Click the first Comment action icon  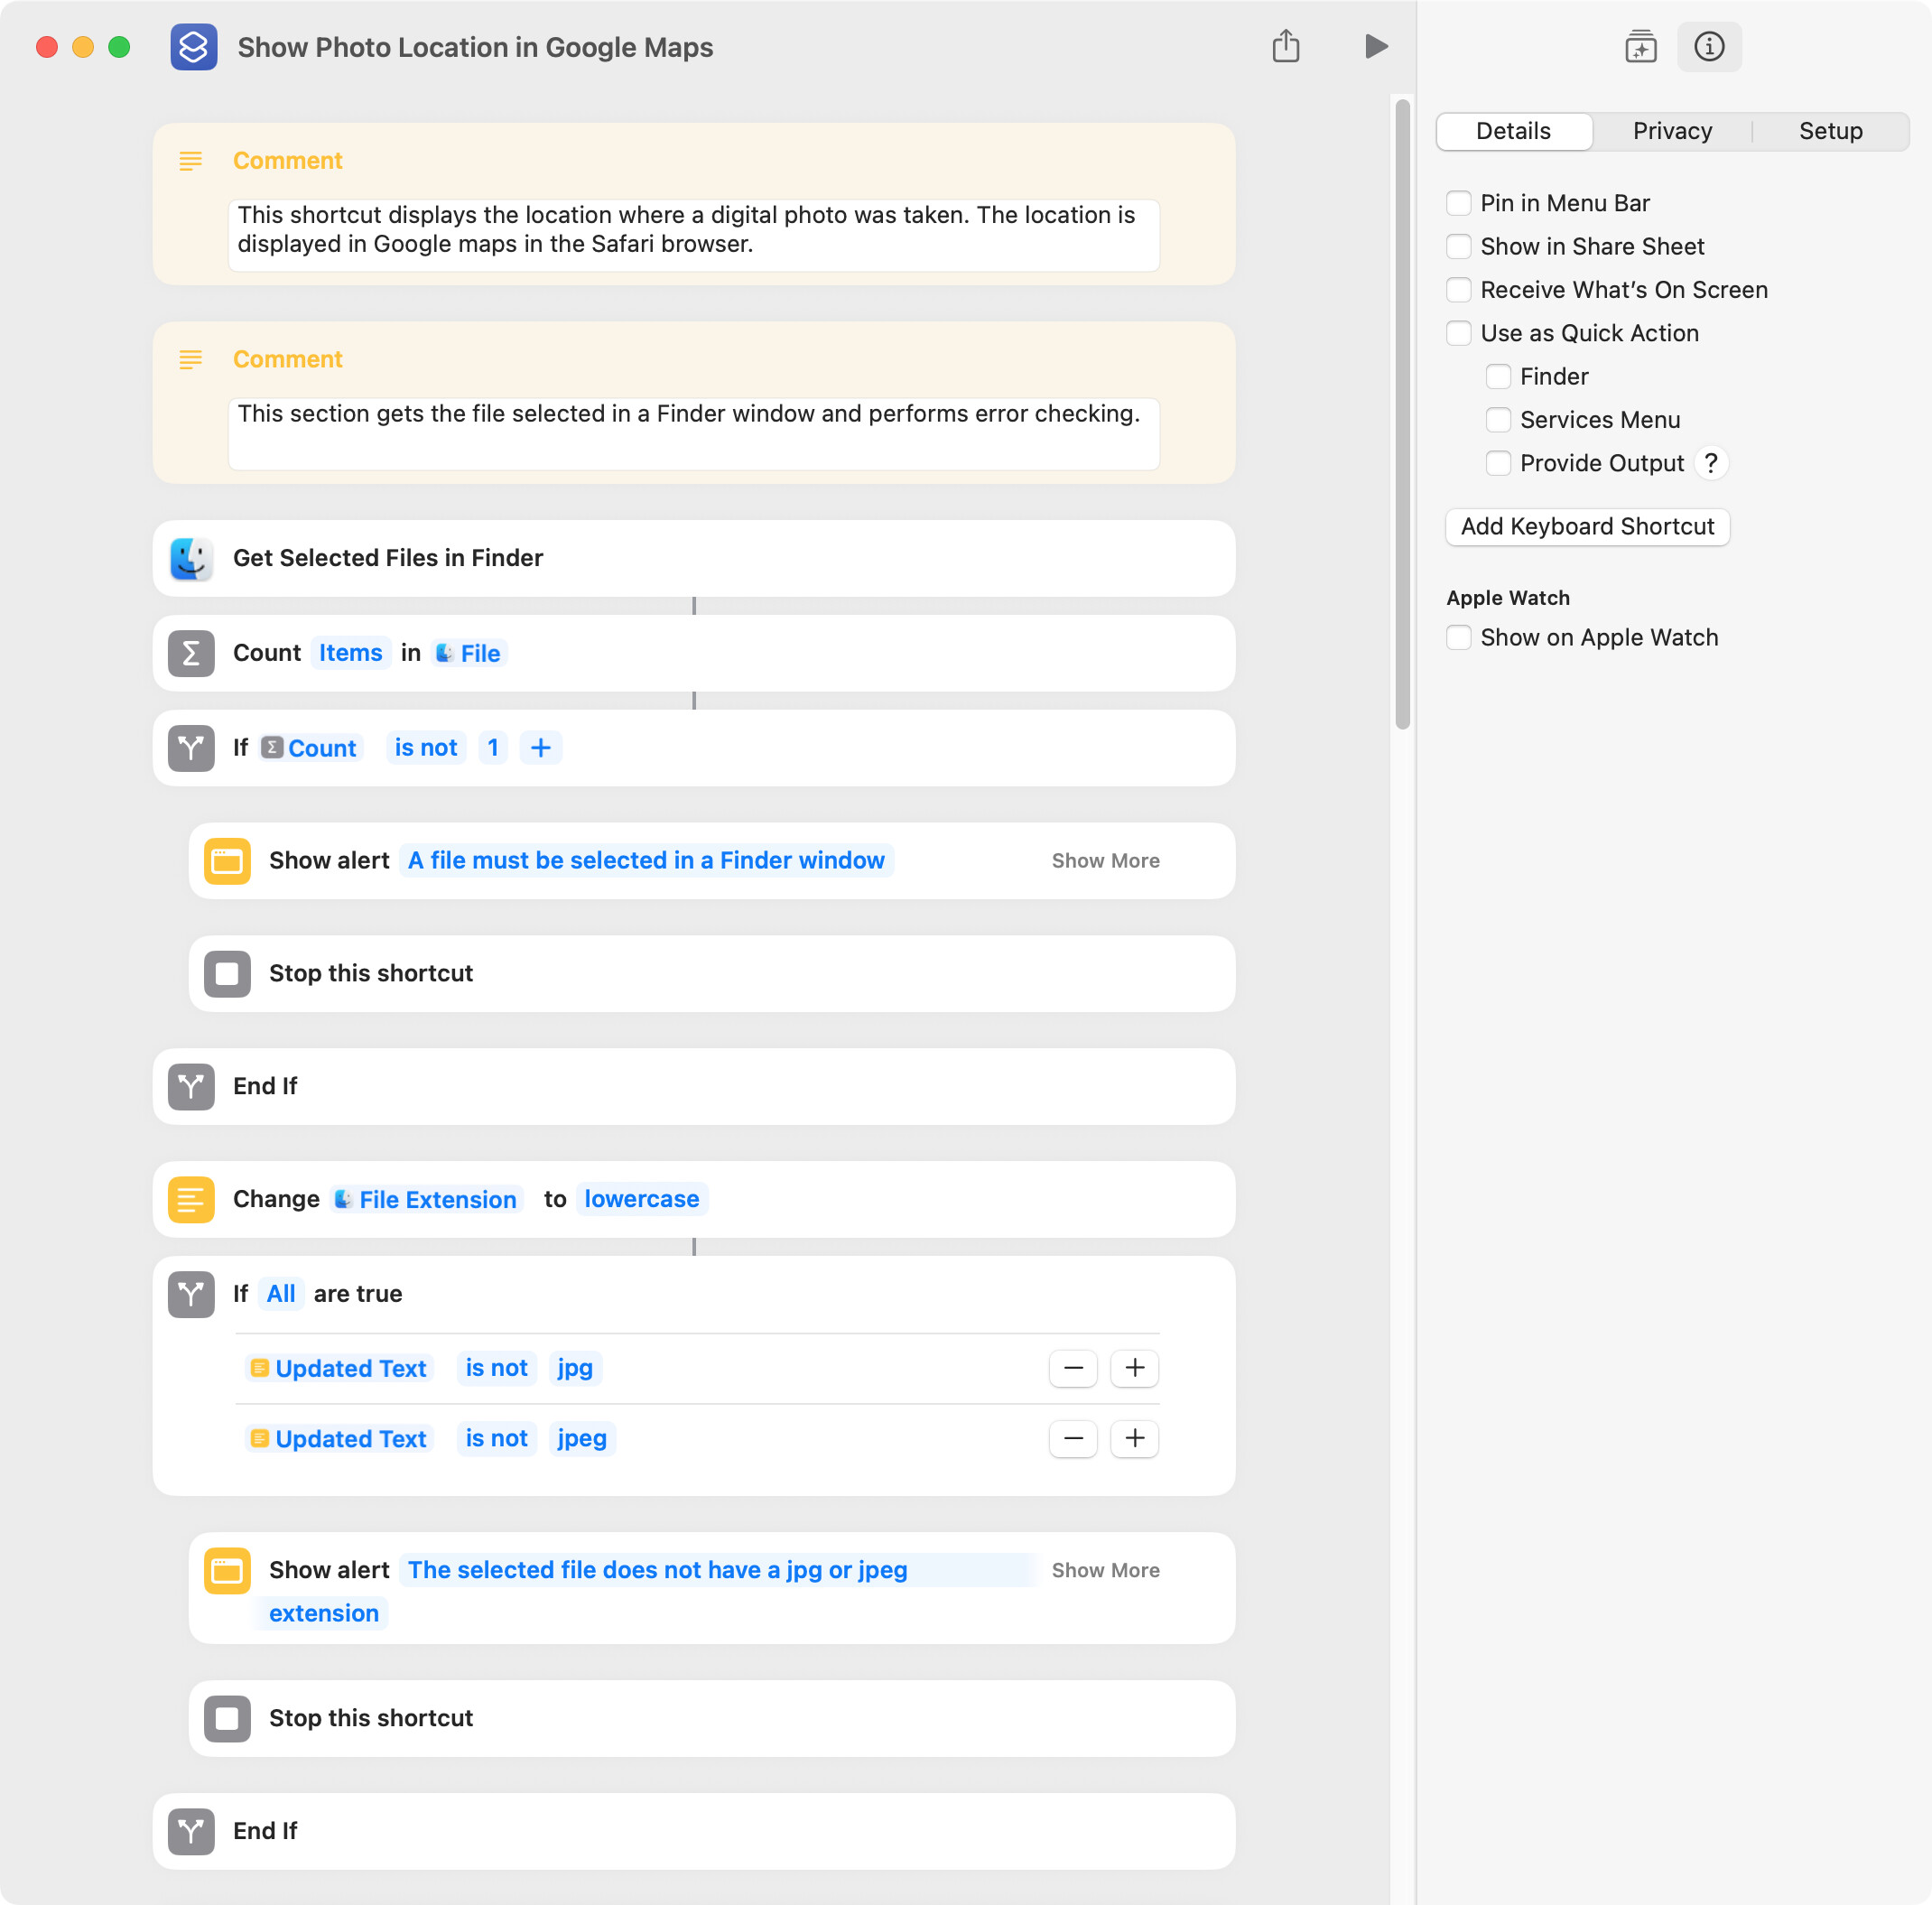190,160
